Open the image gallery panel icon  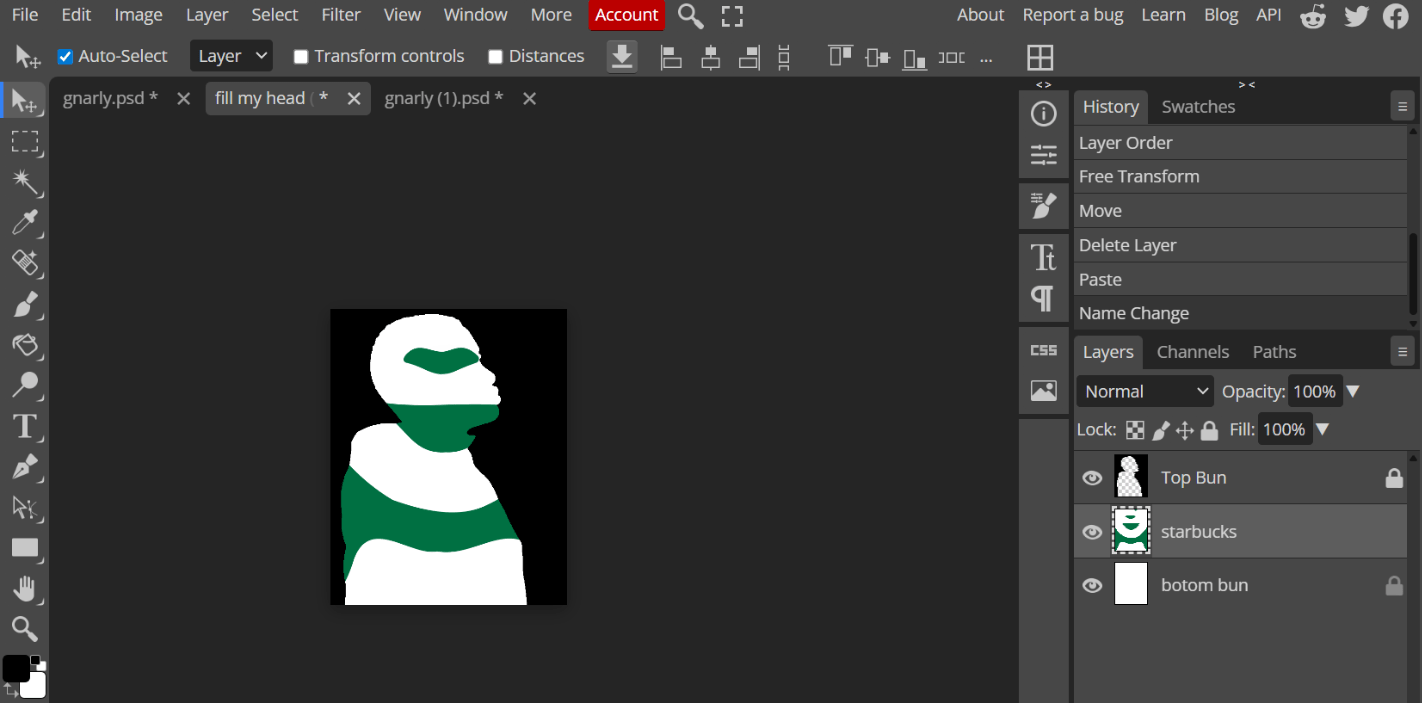pyautogui.click(x=1043, y=391)
